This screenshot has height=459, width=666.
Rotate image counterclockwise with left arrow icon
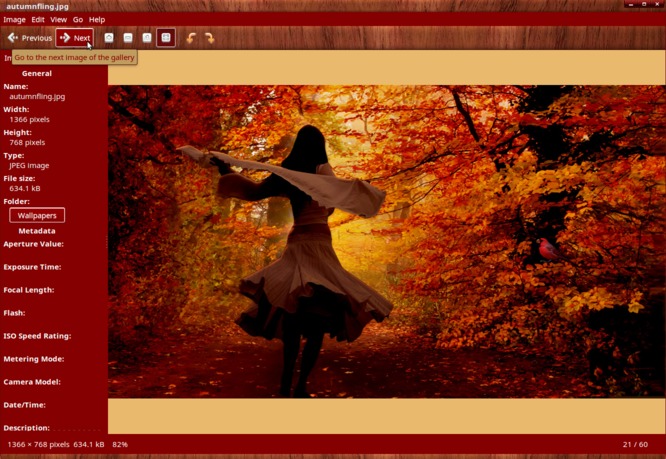coord(191,38)
